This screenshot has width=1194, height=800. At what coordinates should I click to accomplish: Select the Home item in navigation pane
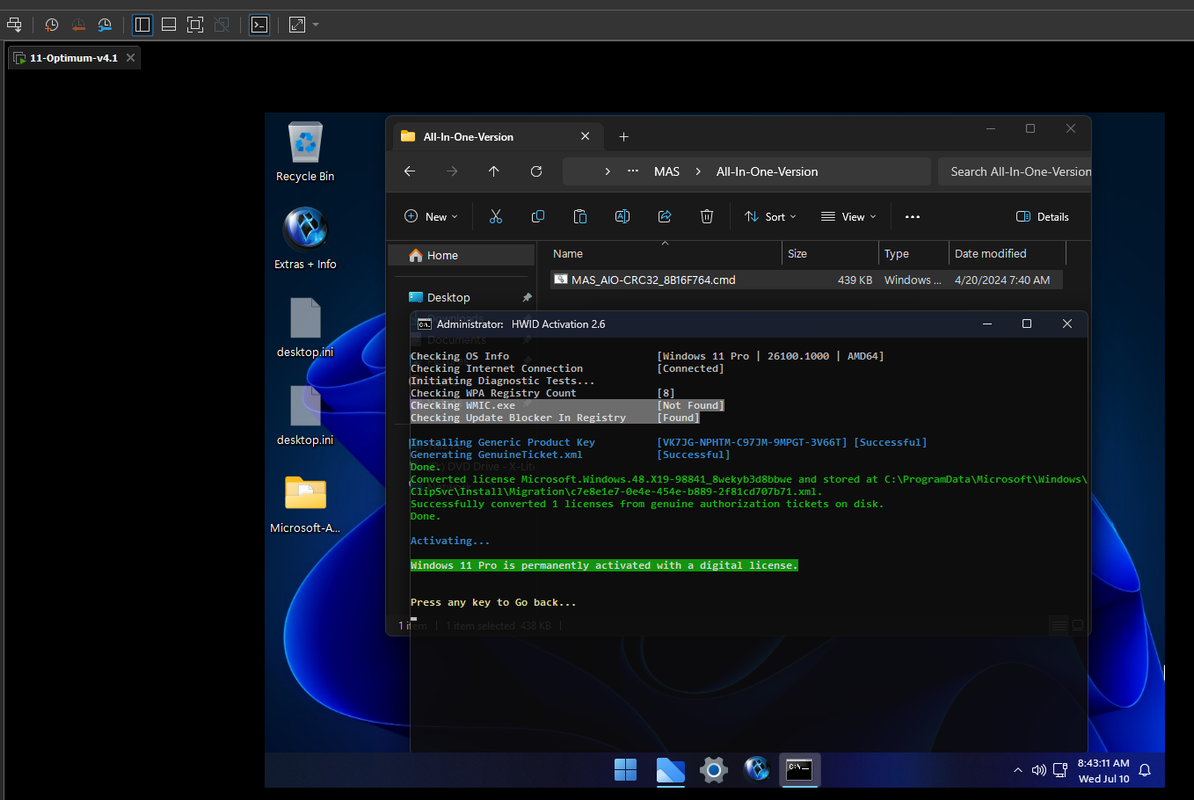coord(442,255)
